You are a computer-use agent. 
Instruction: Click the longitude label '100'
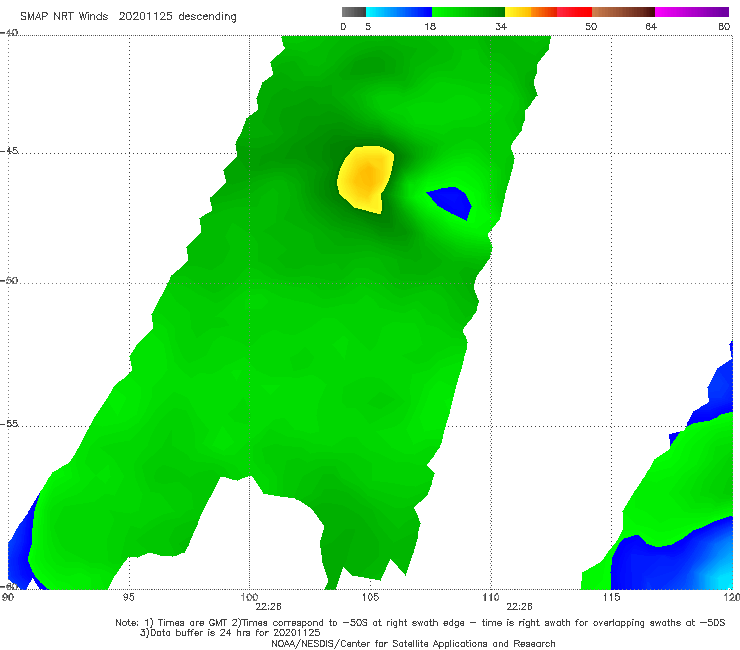tap(249, 598)
